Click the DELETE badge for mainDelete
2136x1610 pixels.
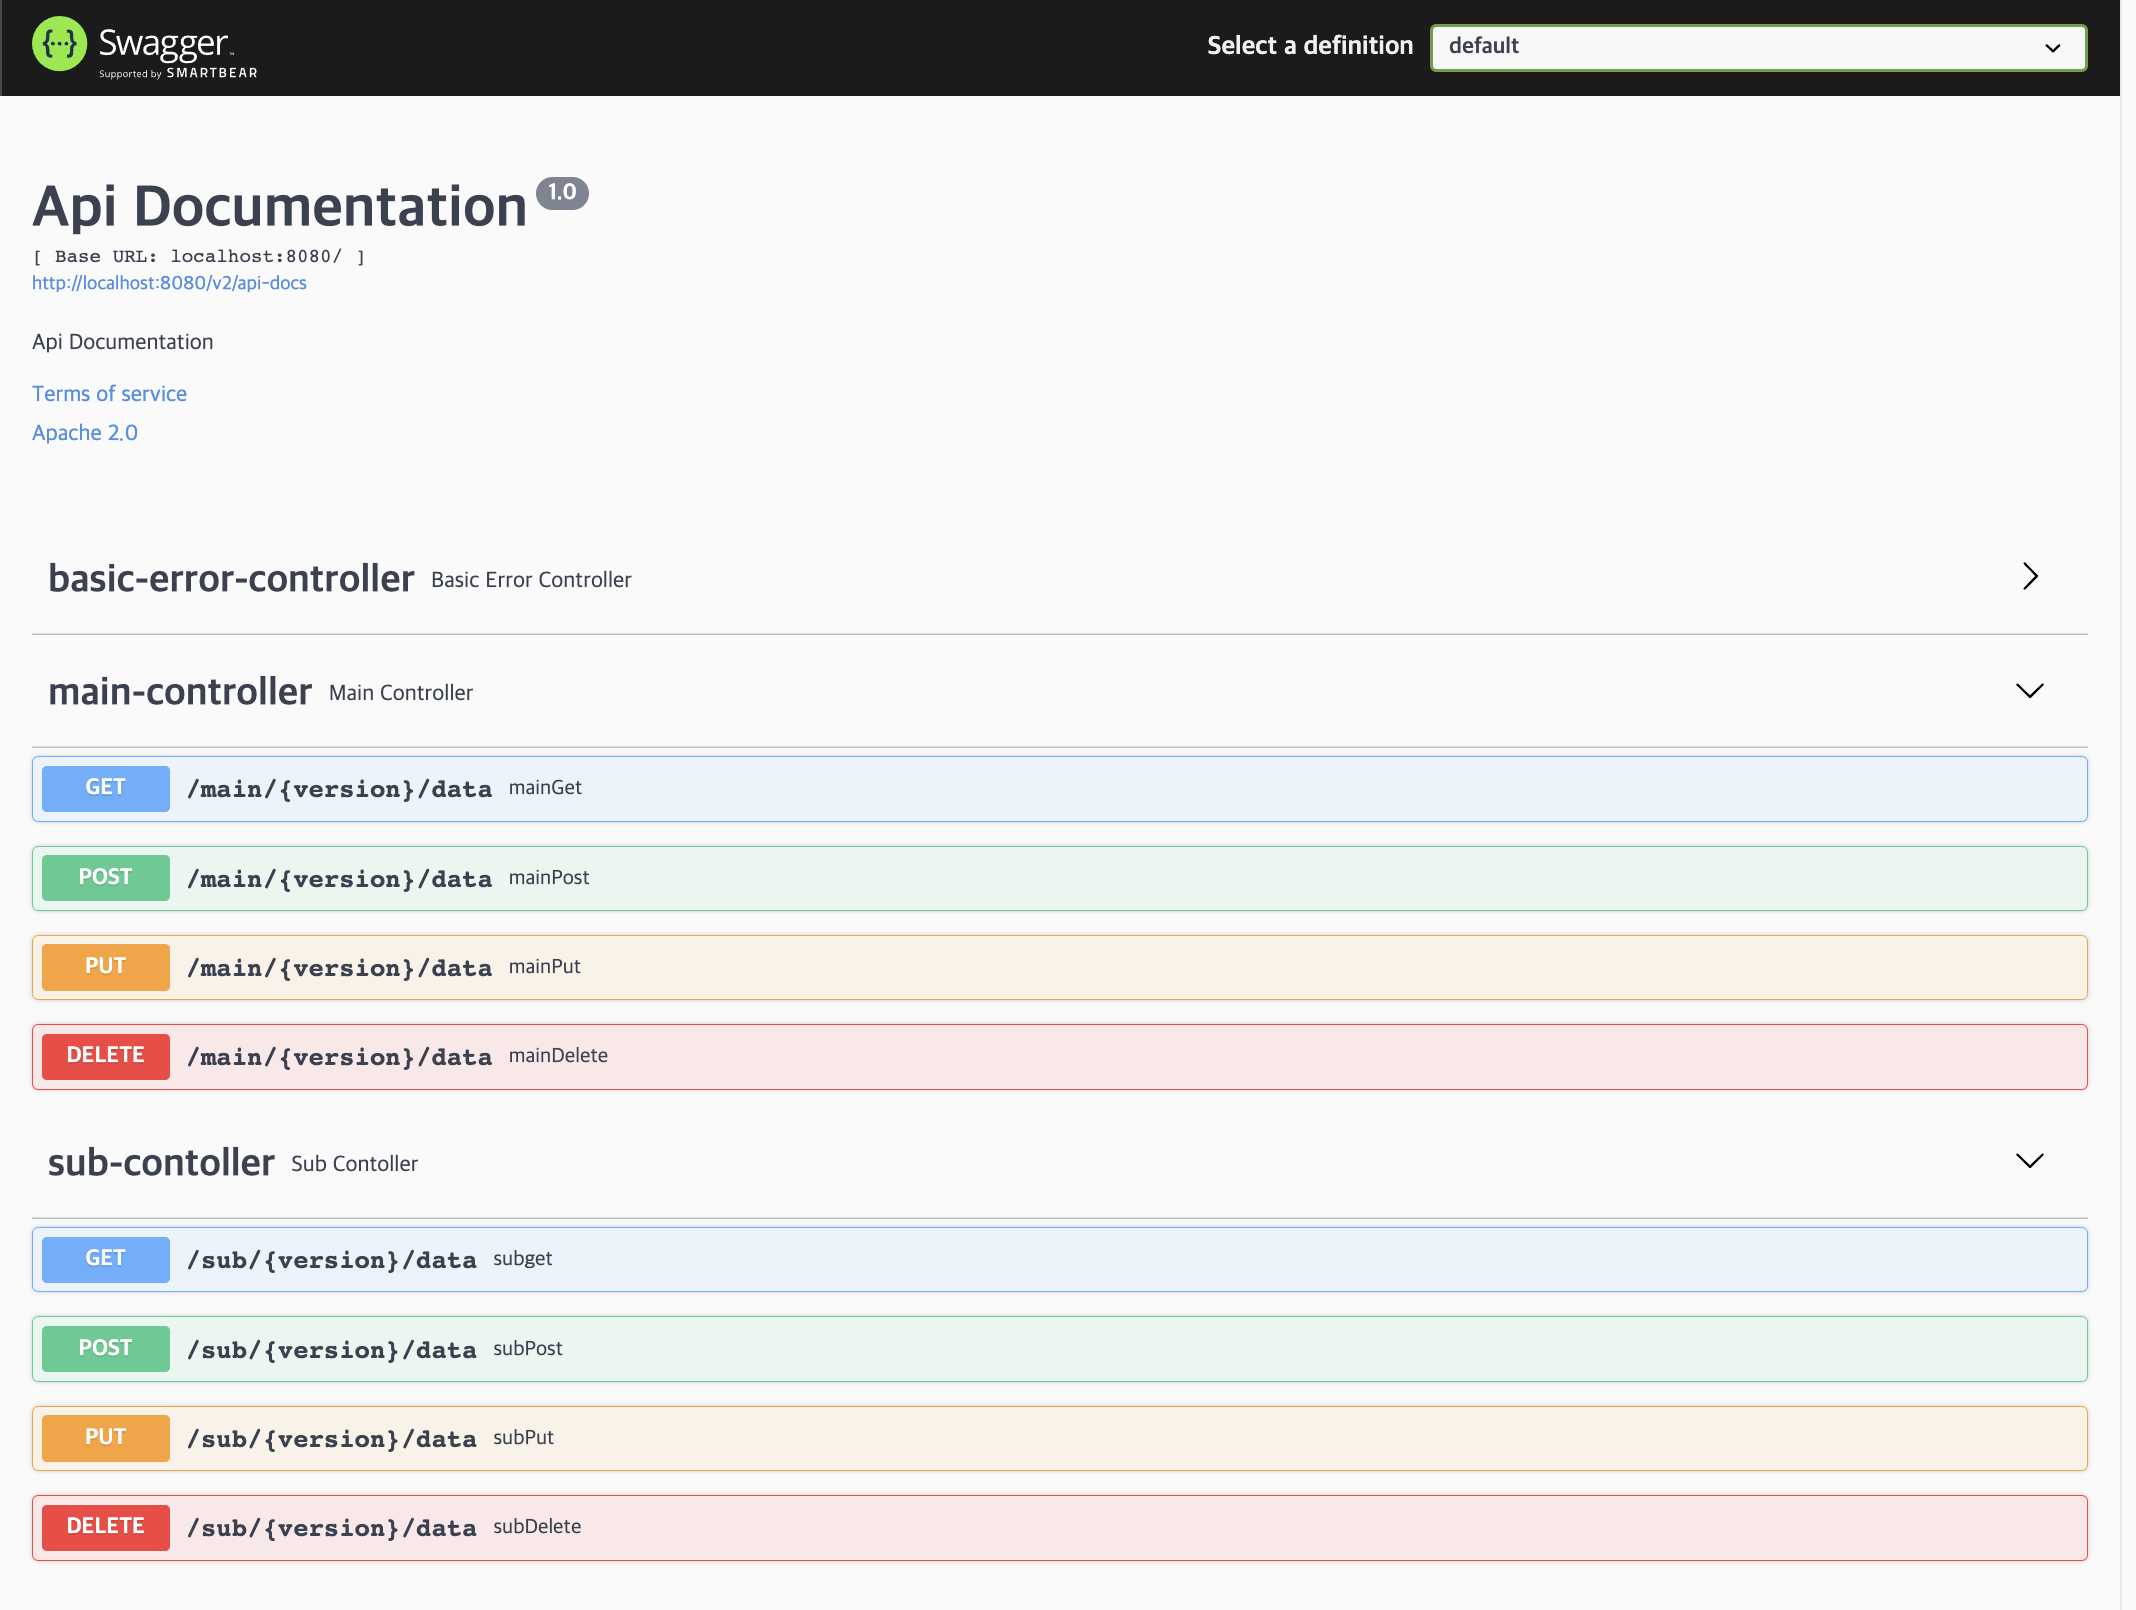pos(105,1056)
